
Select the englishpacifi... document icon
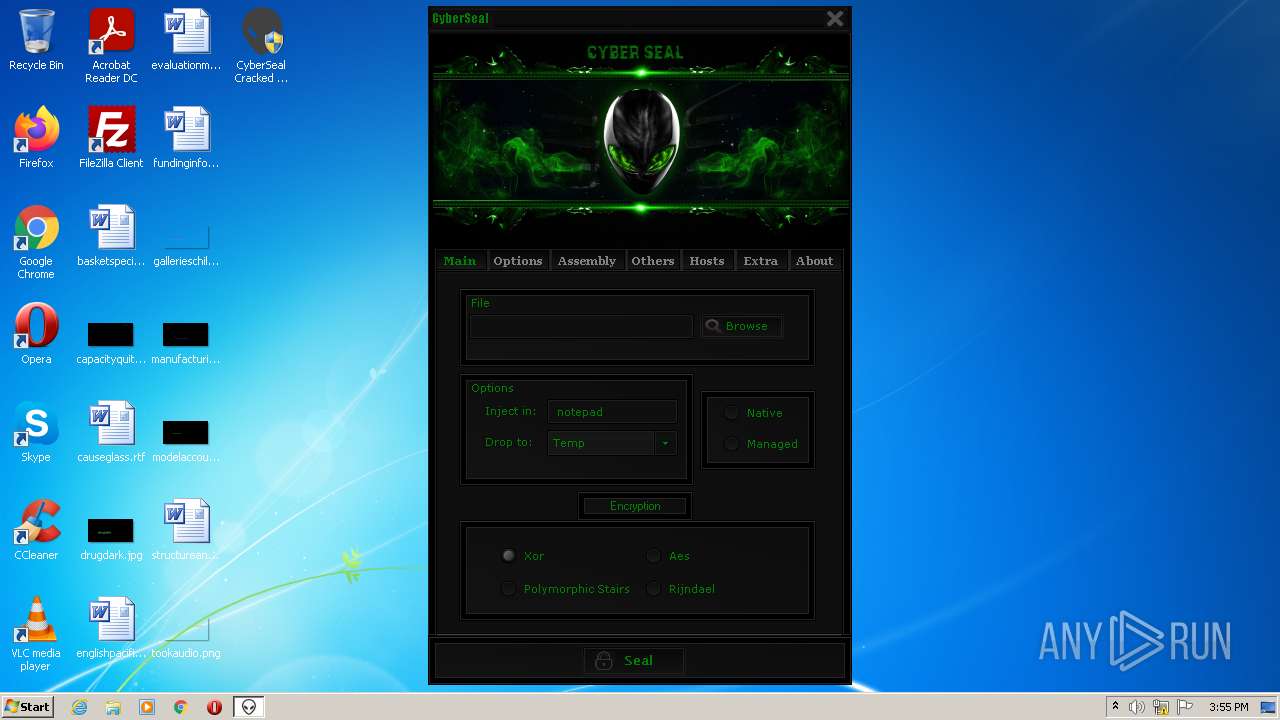click(111, 629)
